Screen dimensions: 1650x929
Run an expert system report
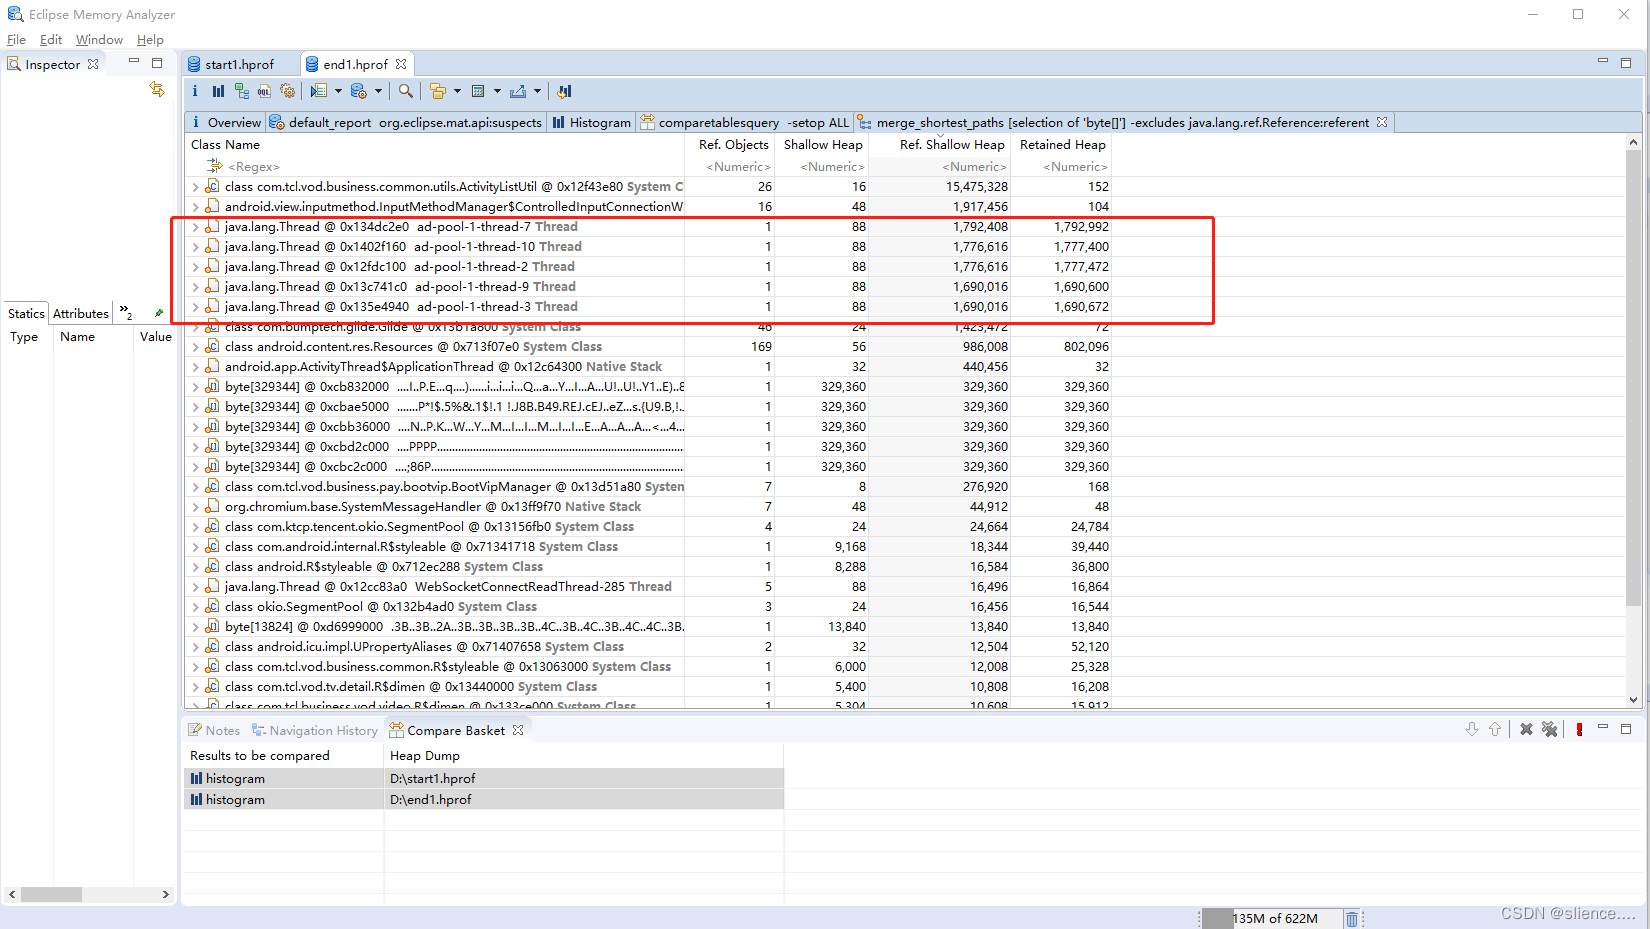tap(318, 91)
